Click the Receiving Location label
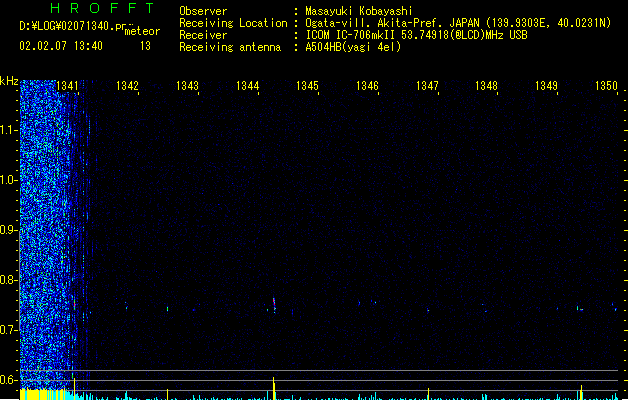629x400 pixels. (233, 23)
